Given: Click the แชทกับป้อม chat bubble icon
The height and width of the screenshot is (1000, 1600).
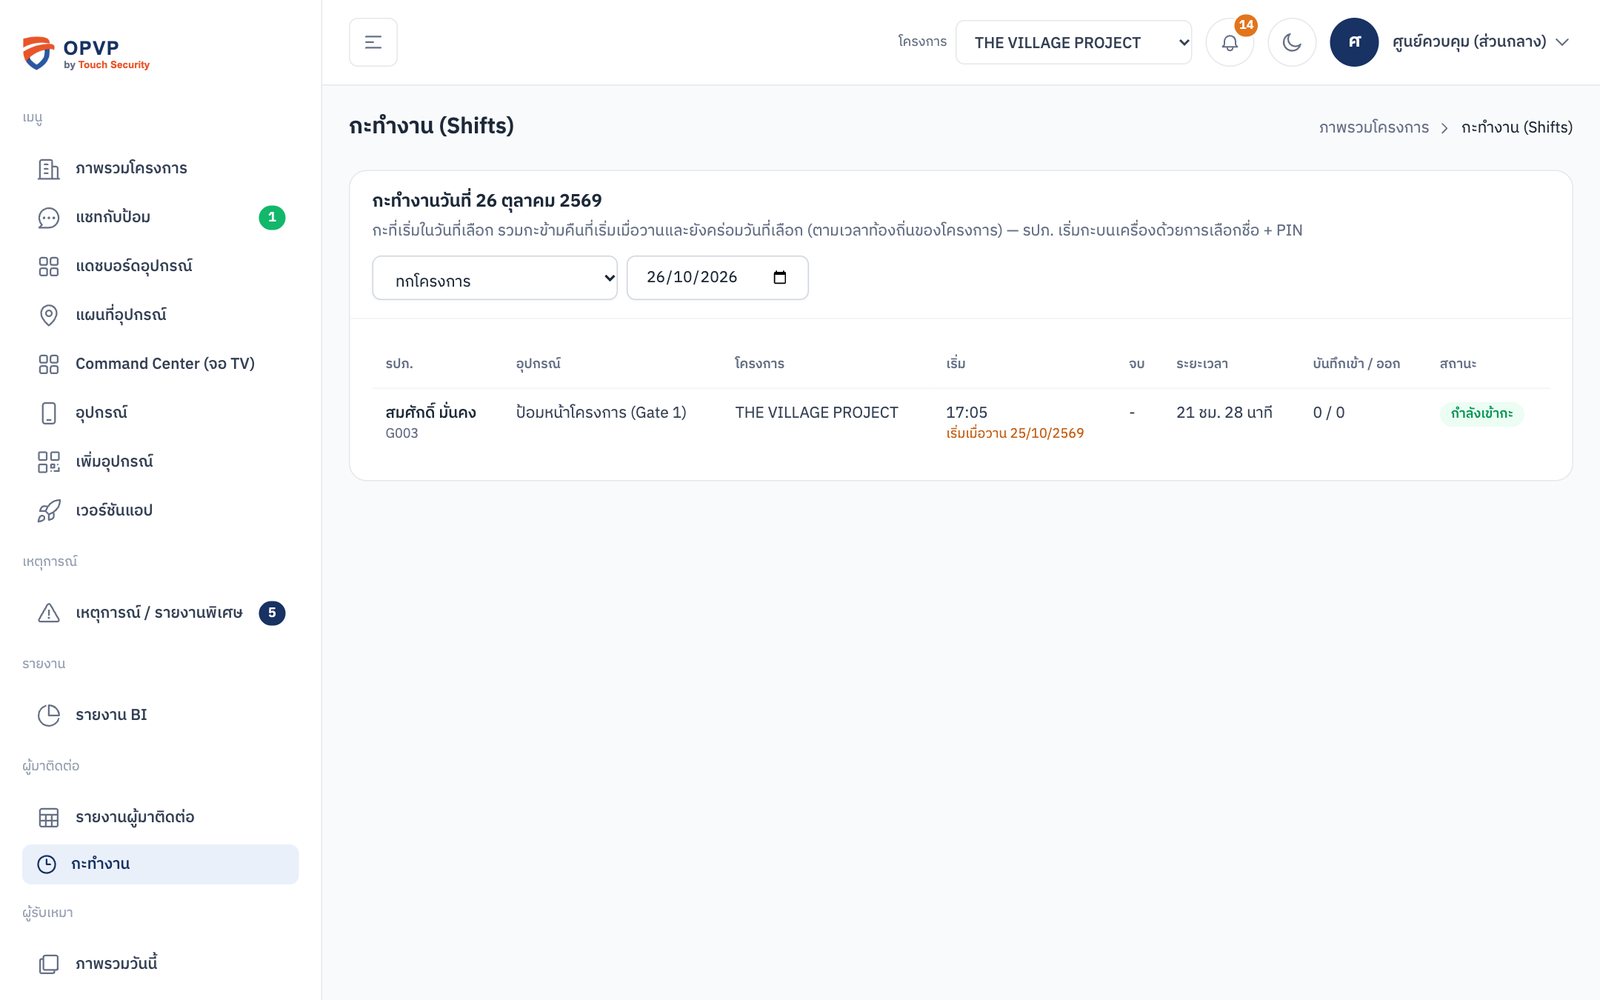Looking at the screenshot, I should pyautogui.click(x=48, y=217).
